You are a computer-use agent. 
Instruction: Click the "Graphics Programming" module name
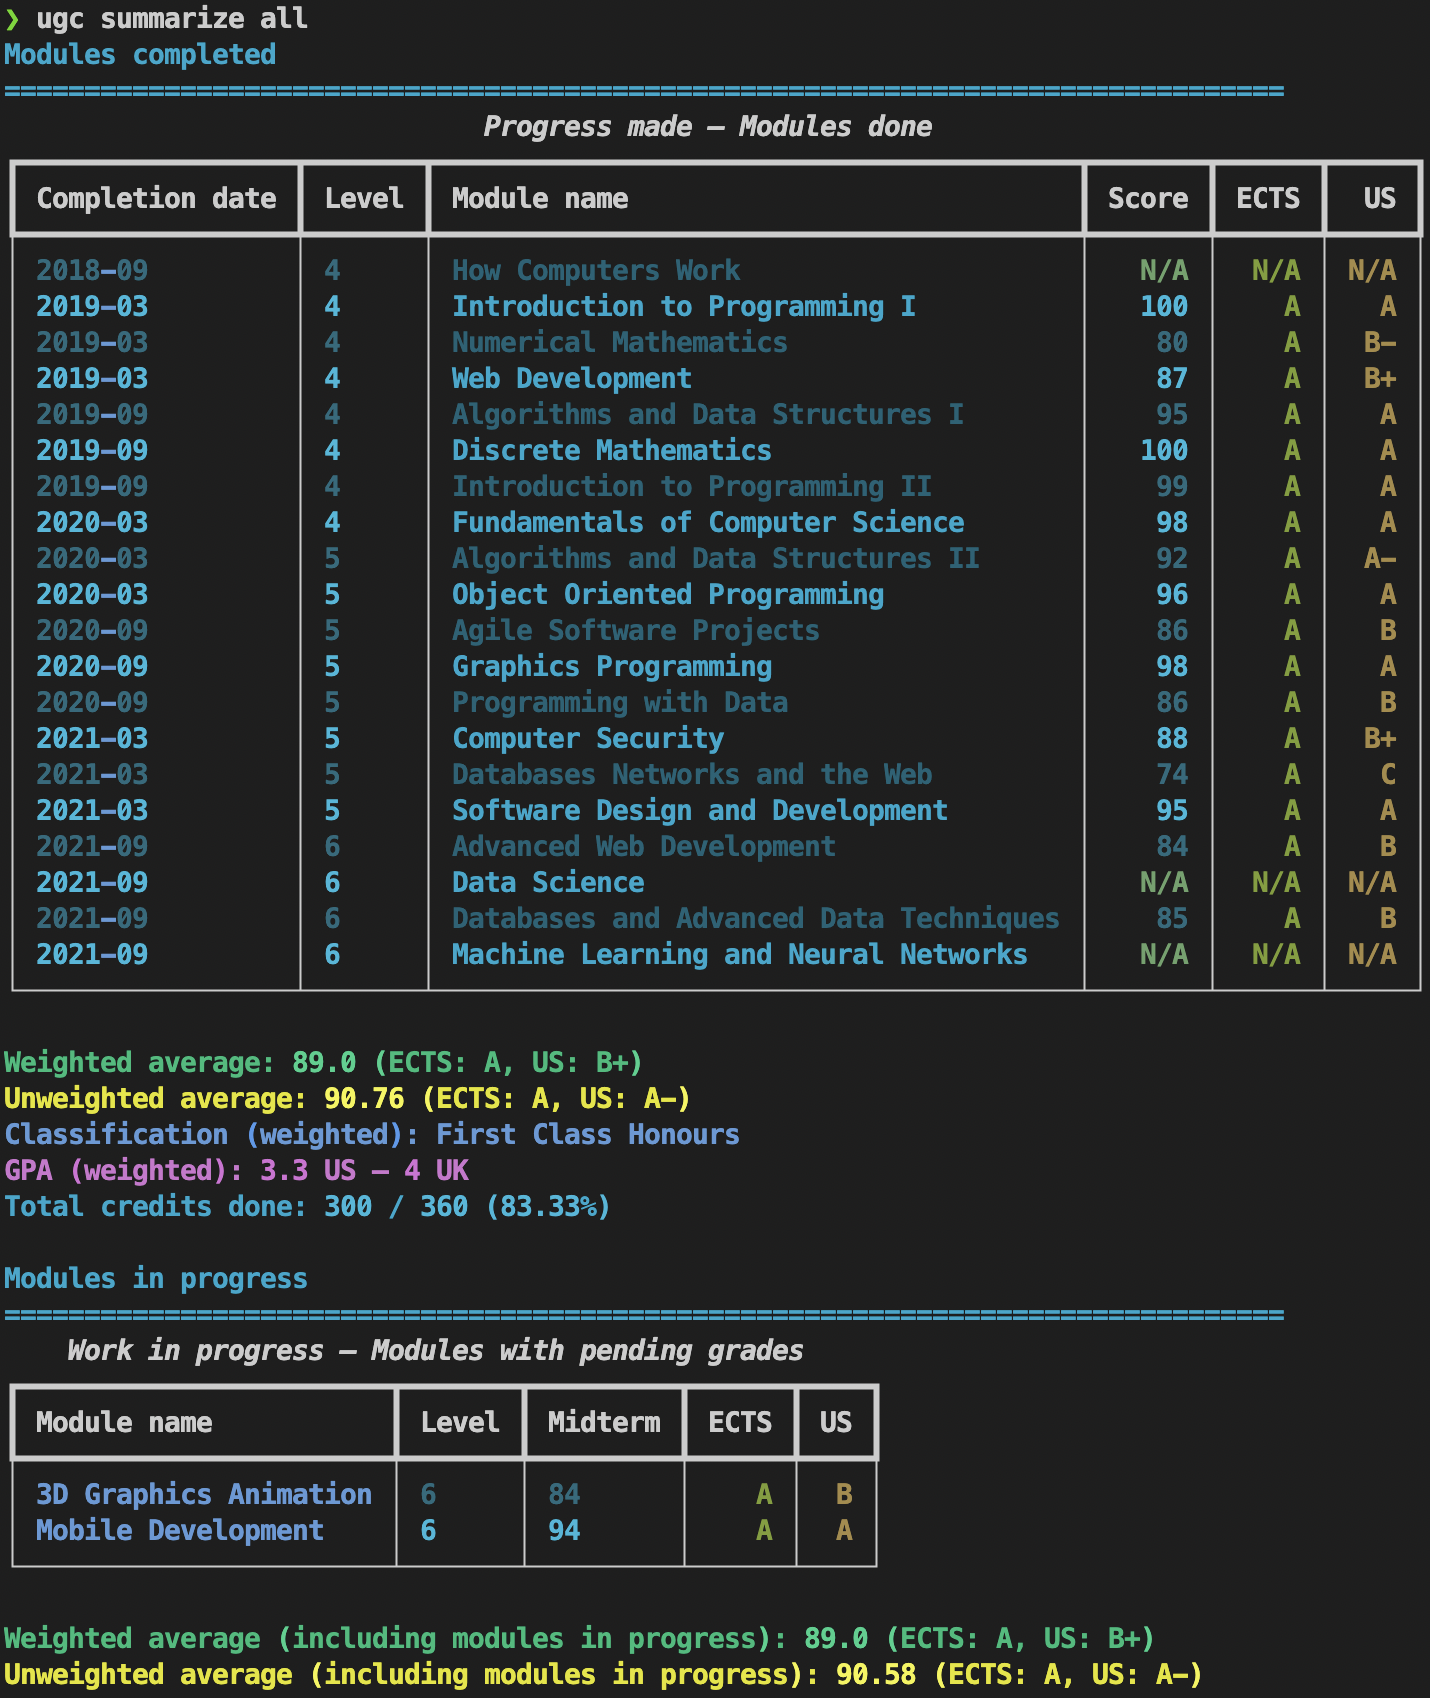coord(611,667)
